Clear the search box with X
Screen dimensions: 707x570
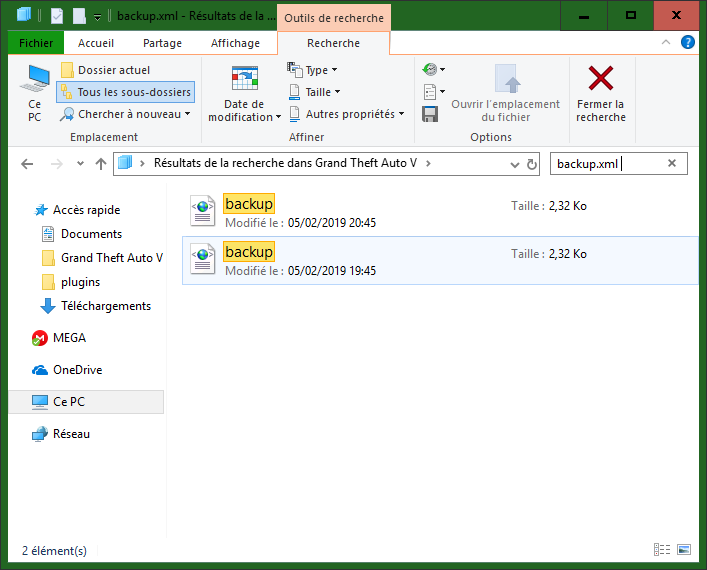click(x=672, y=163)
